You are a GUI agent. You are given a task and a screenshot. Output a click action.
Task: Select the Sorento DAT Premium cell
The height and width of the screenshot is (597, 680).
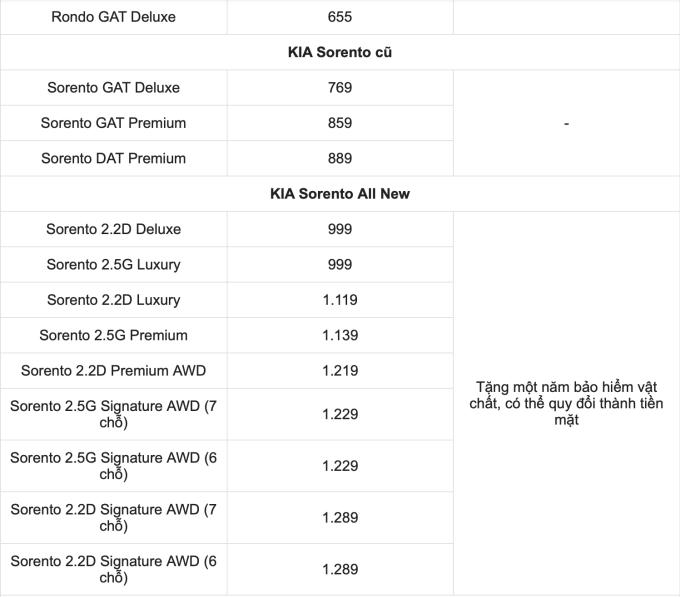(x=113, y=158)
